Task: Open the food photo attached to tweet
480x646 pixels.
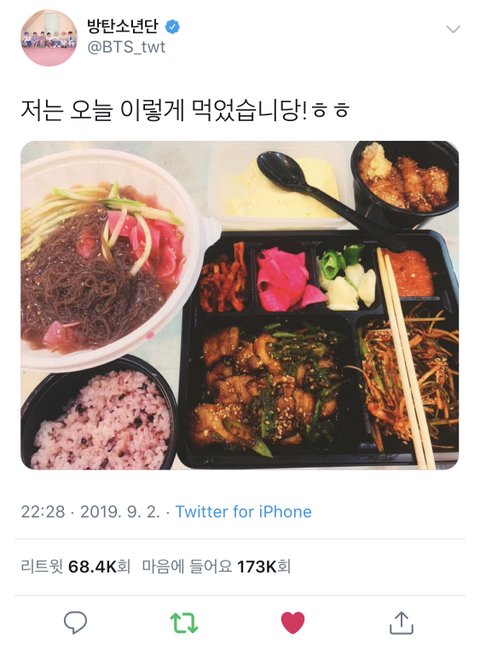Action: click(240, 305)
